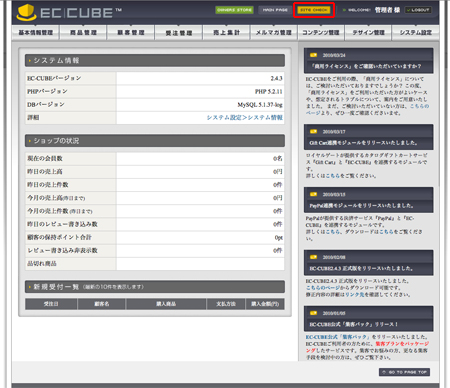Click yellow icon beside date 2010/02/08
450x388 pixels.
point(313,257)
